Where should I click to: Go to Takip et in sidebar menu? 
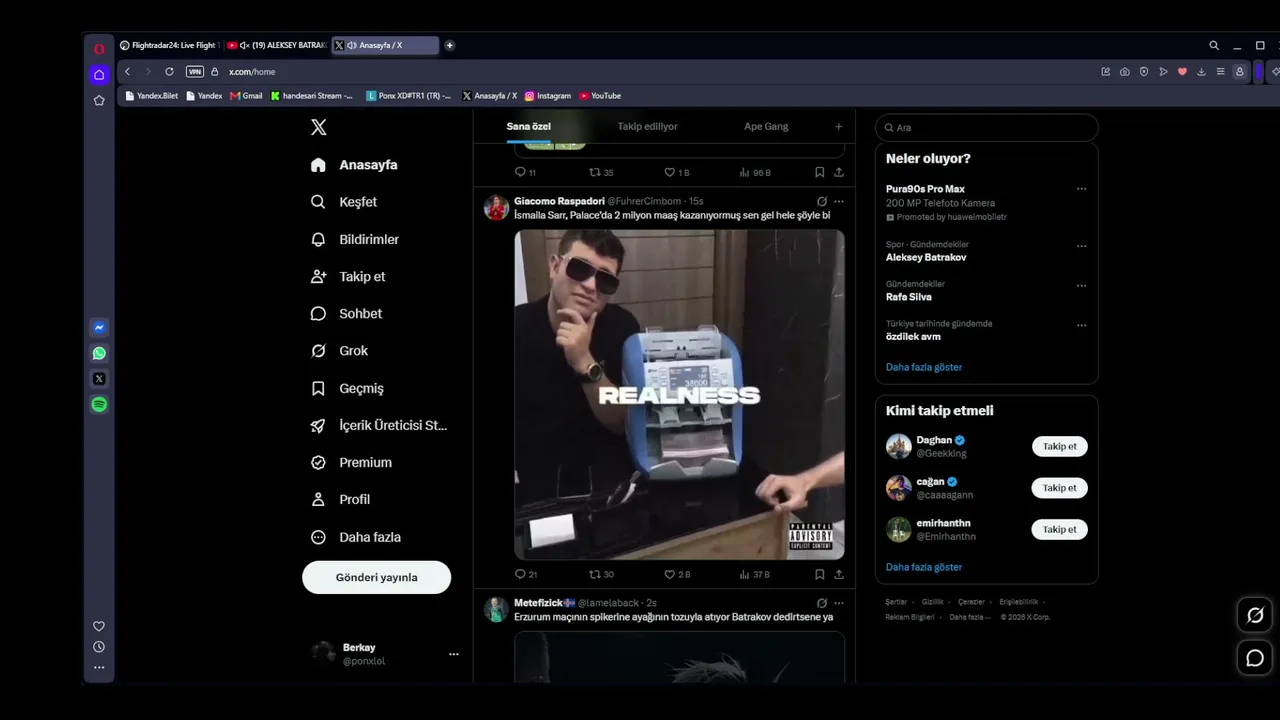[x=348, y=277]
